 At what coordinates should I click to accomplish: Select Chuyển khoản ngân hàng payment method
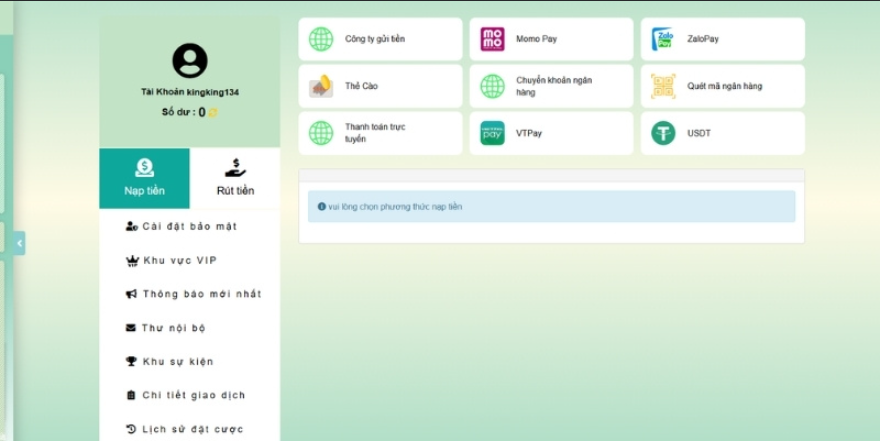[x=551, y=86]
